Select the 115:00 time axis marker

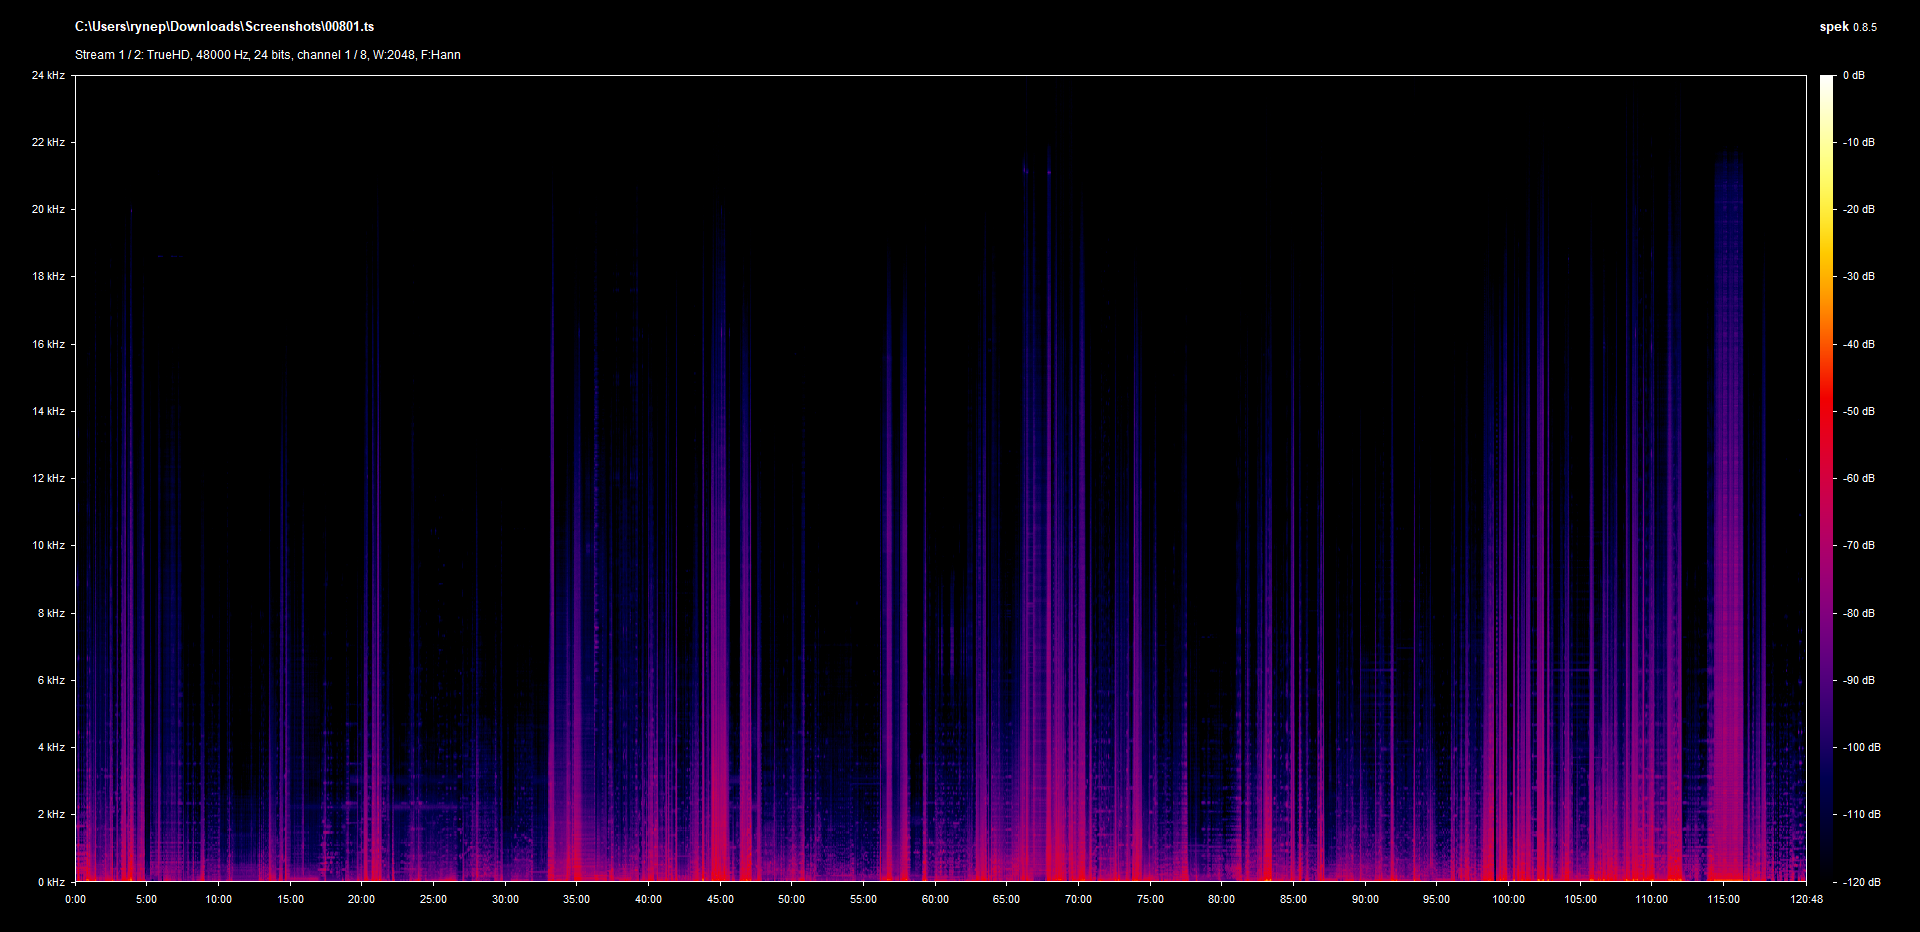1723,900
